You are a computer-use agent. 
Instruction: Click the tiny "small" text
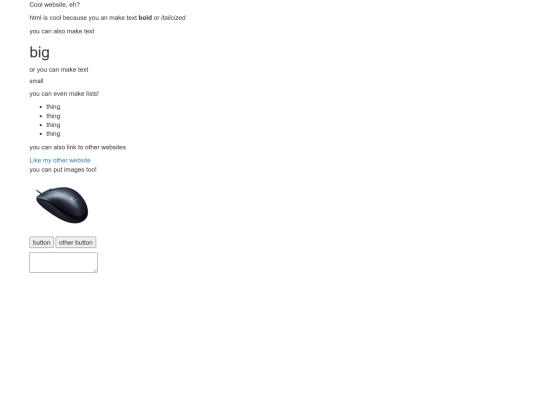tap(36, 81)
